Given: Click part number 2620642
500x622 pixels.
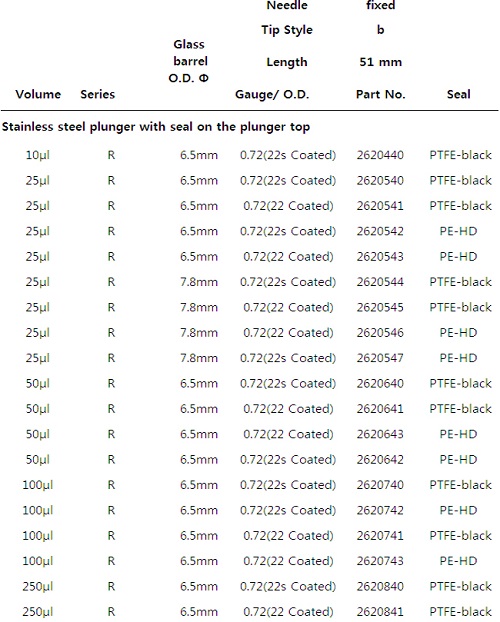Looking at the screenshot, I should pos(380,459).
